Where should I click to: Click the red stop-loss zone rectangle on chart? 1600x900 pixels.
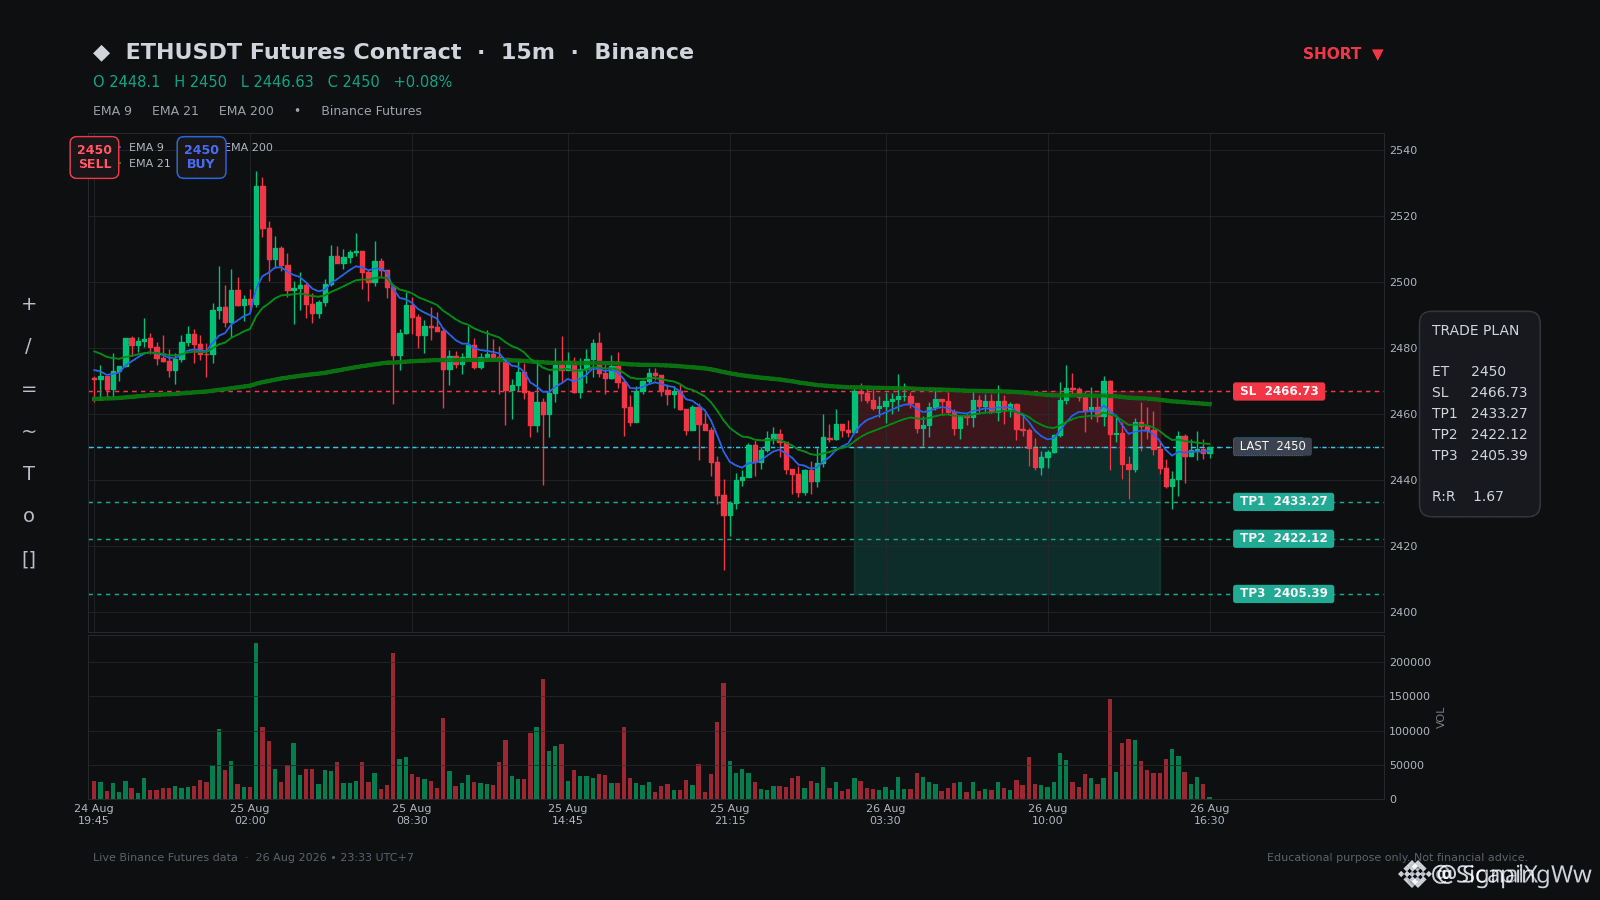point(1007,419)
